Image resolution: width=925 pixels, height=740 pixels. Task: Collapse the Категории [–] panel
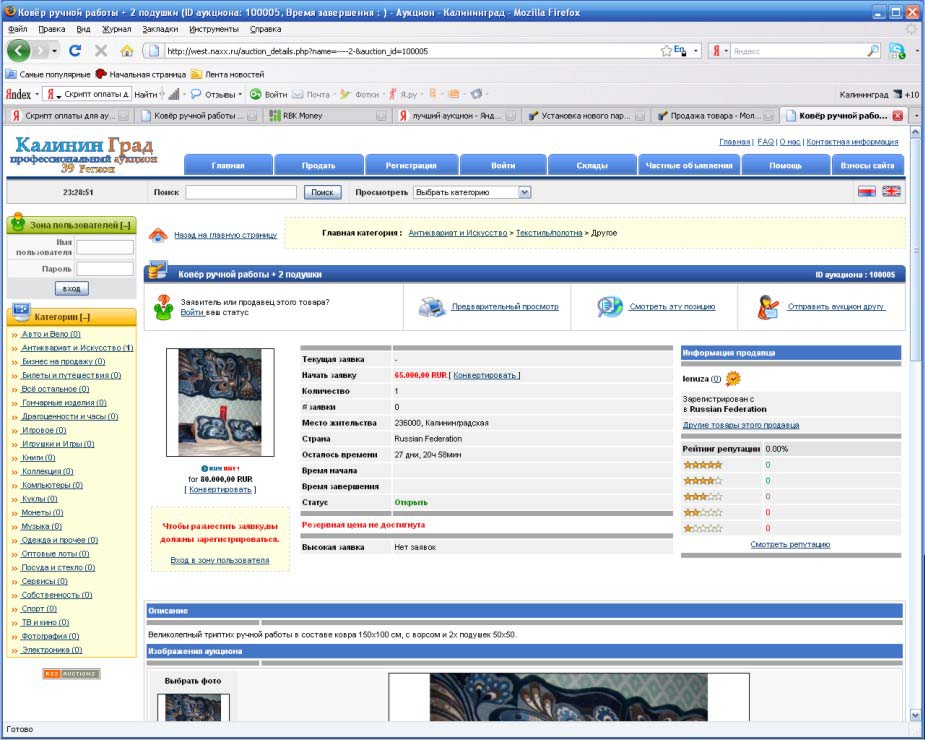pyautogui.click(x=85, y=317)
